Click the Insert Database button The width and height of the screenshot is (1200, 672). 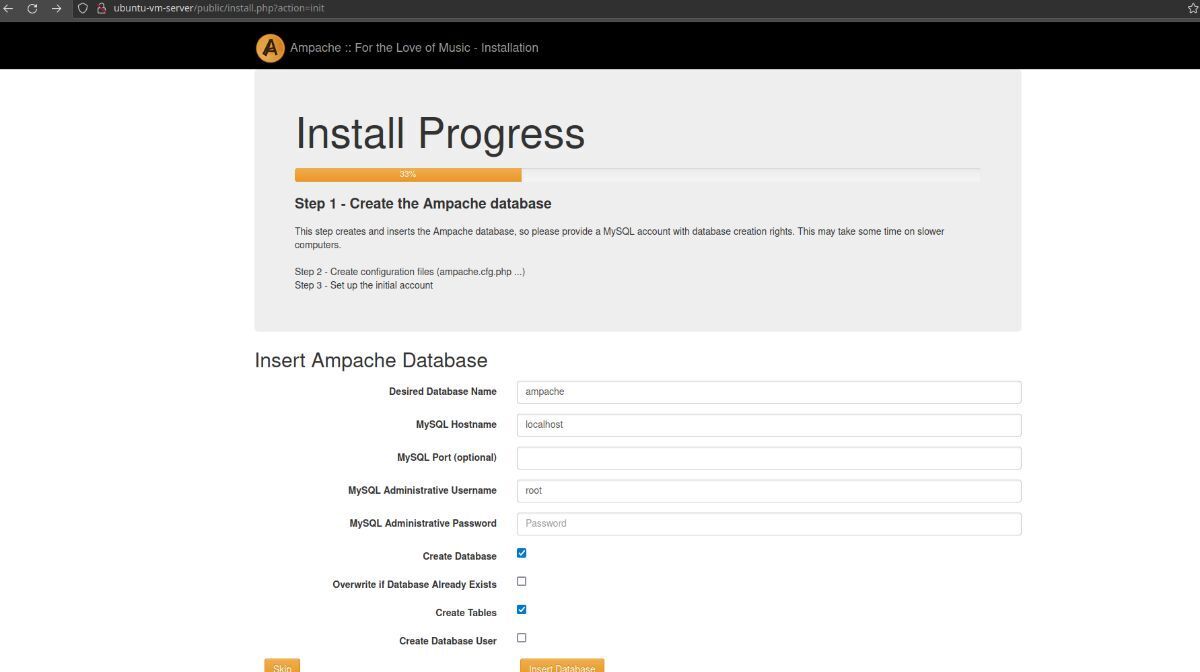pyautogui.click(x=562, y=666)
